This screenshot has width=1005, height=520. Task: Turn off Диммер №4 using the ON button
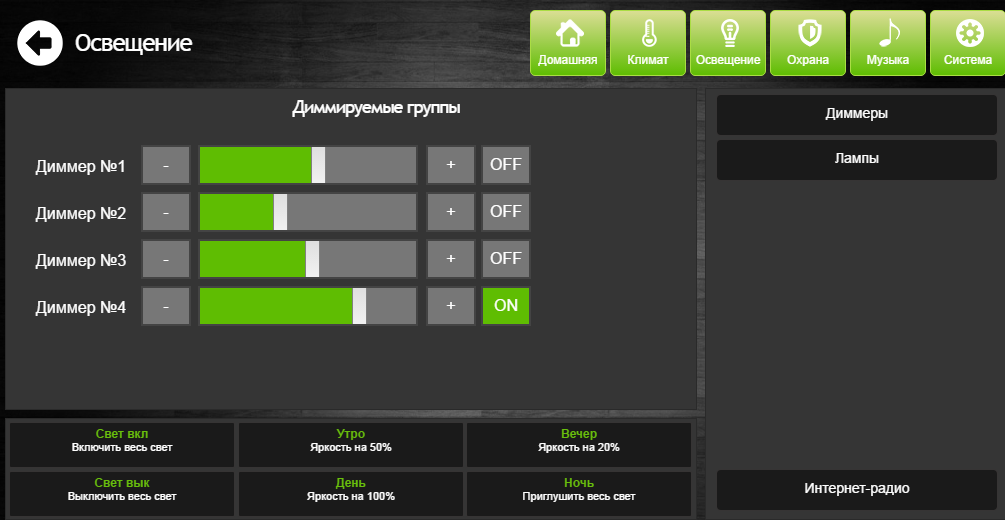[x=506, y=306]
